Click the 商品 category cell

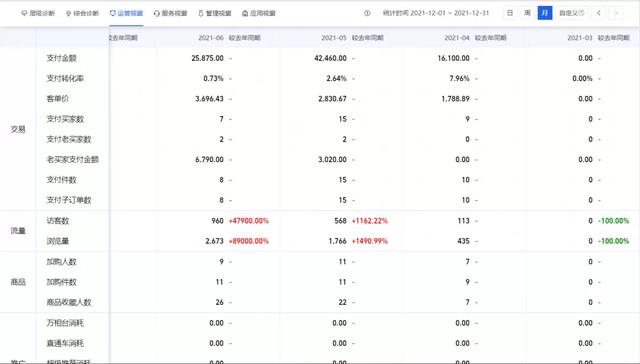click(18, 282)
